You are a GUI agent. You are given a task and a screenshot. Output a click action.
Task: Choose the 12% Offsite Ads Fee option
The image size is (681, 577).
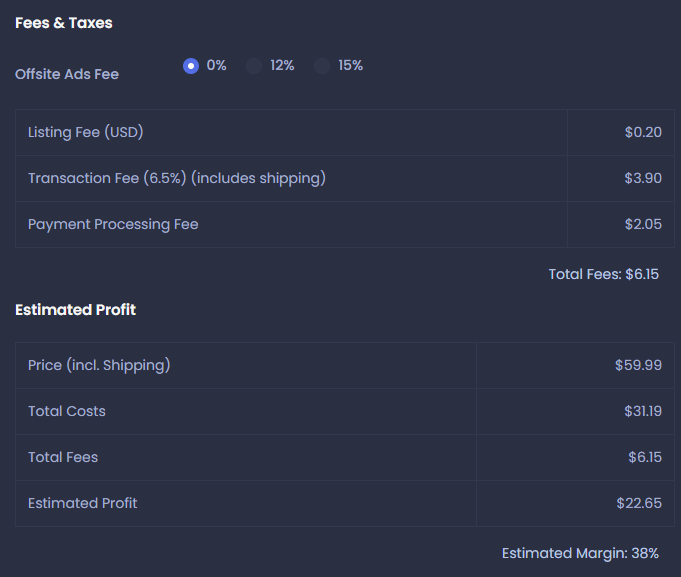254,66
